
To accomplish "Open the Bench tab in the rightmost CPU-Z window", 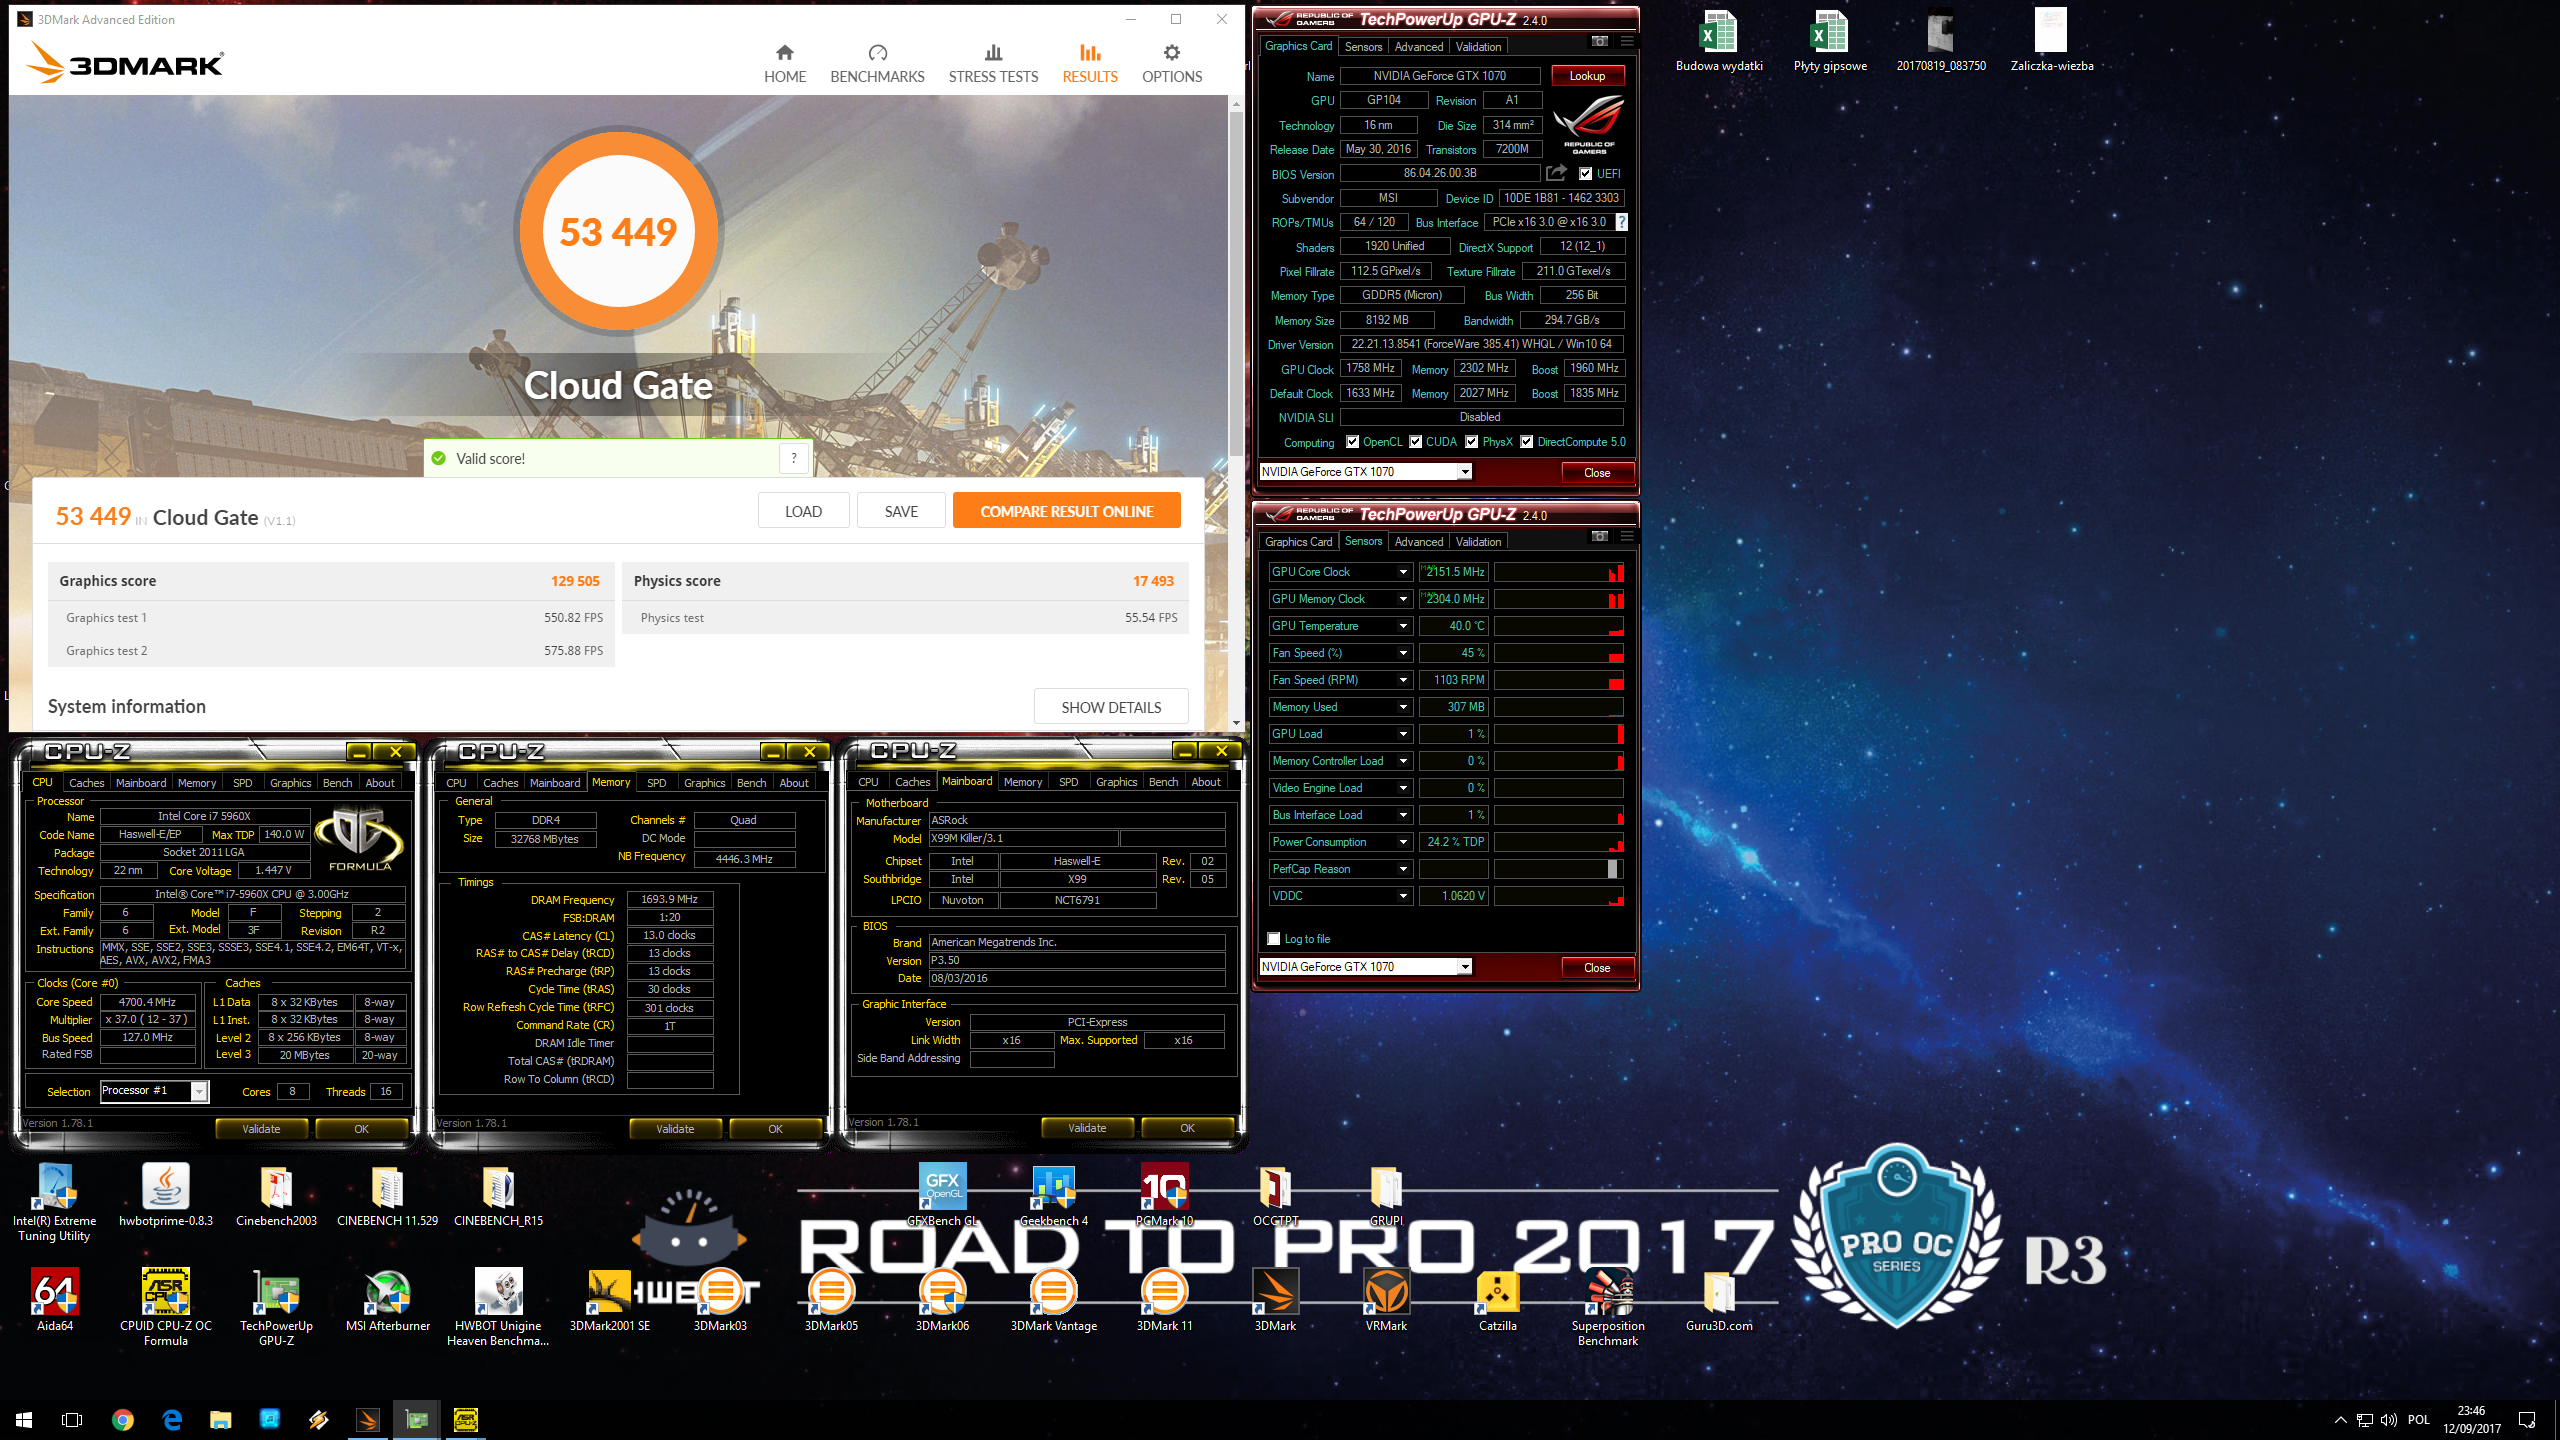I will (x=1163, y=782).
